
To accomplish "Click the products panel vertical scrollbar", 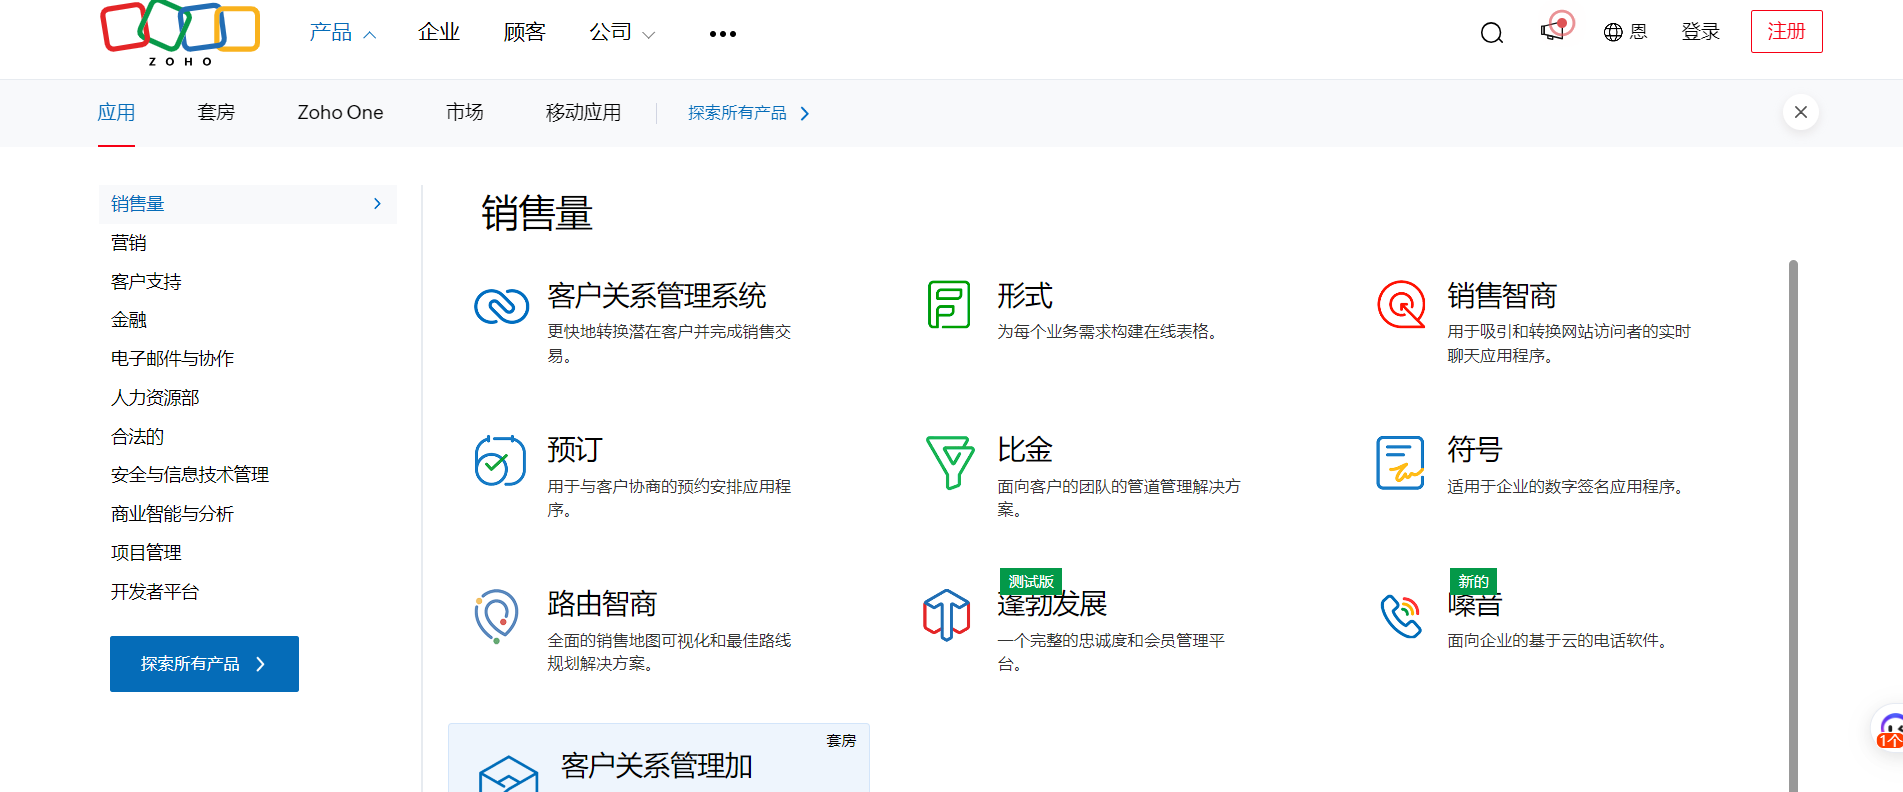I will click(1793, 525).
